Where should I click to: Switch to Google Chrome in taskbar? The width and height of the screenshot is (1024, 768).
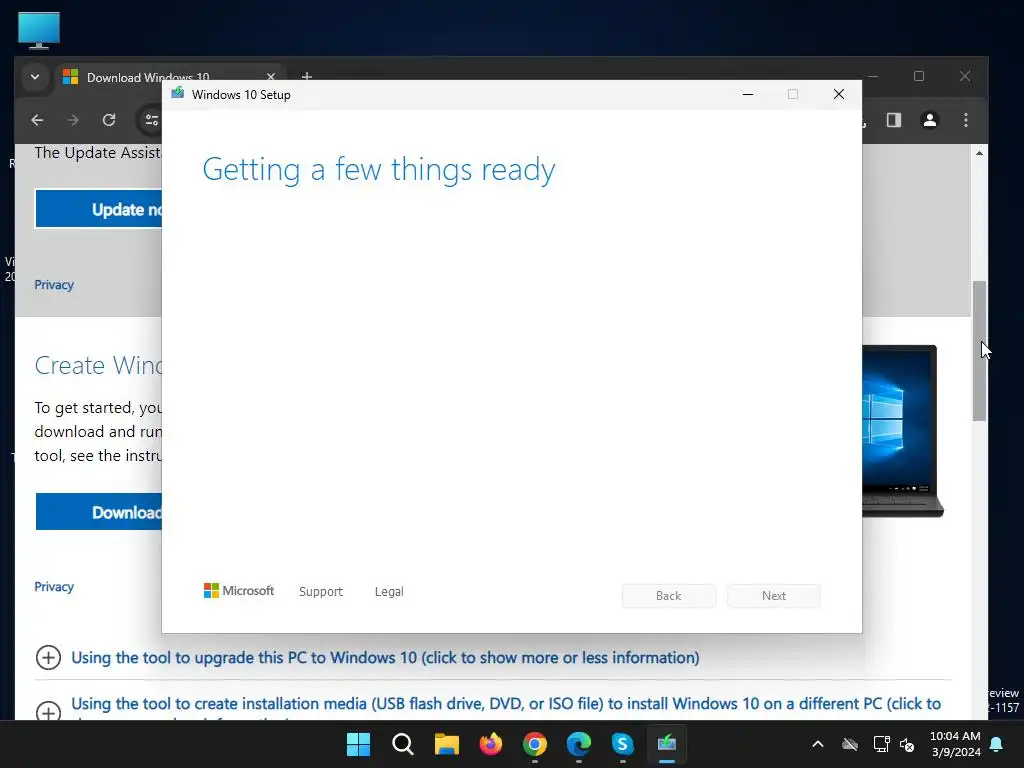[534, 744]
